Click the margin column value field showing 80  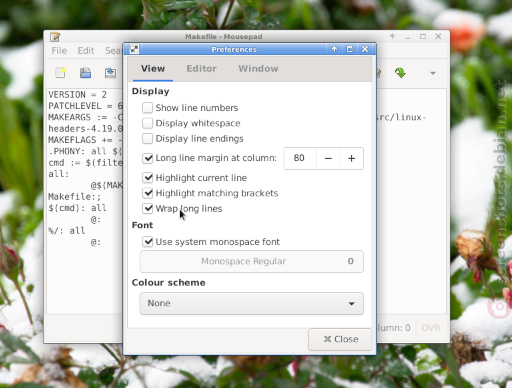[299, 158]
